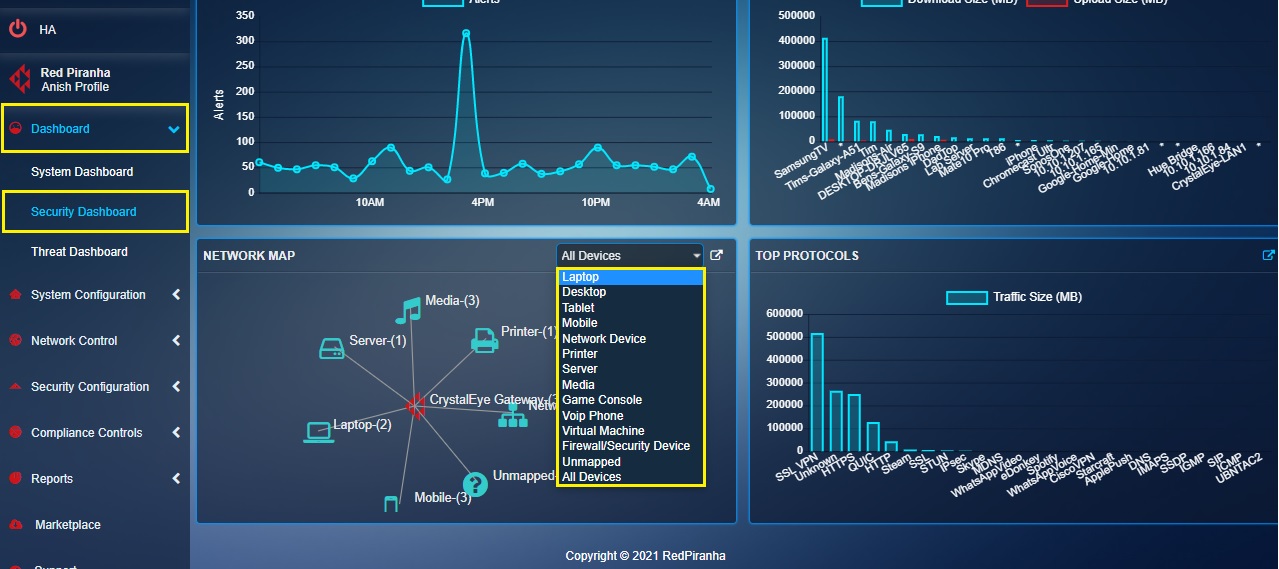Select Unmapped option in the list
This screenshot has height=569, width=1279.
[631, 462]
